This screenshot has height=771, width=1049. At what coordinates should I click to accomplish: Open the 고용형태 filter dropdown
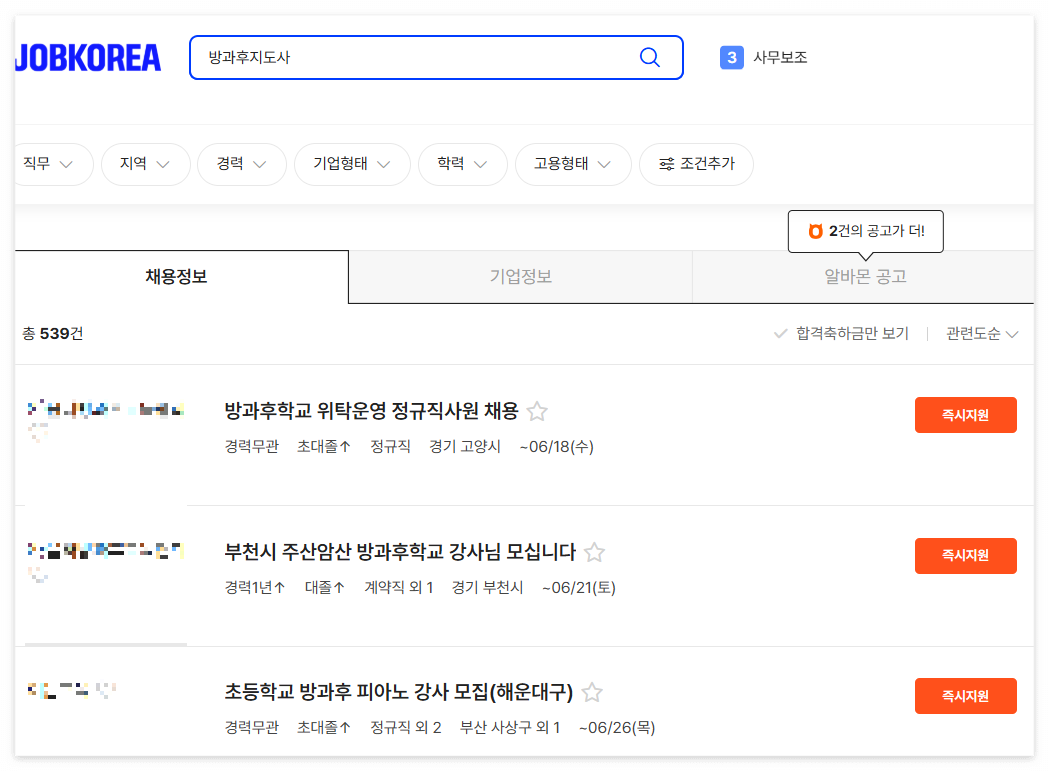click(x=573, y=164)
